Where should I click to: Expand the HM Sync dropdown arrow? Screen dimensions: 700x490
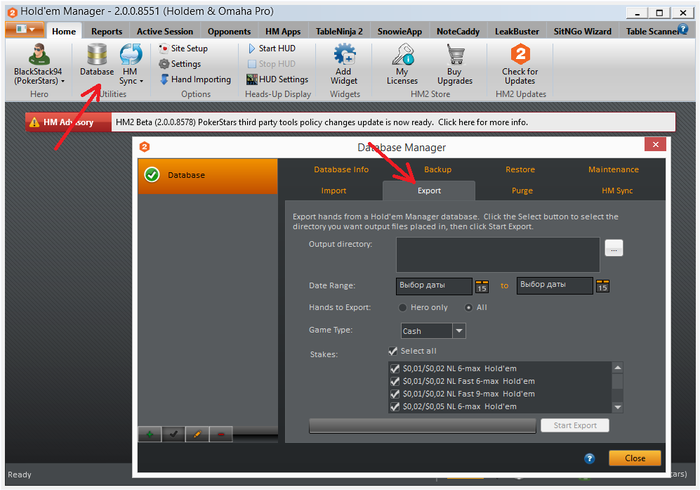[142, 81]
